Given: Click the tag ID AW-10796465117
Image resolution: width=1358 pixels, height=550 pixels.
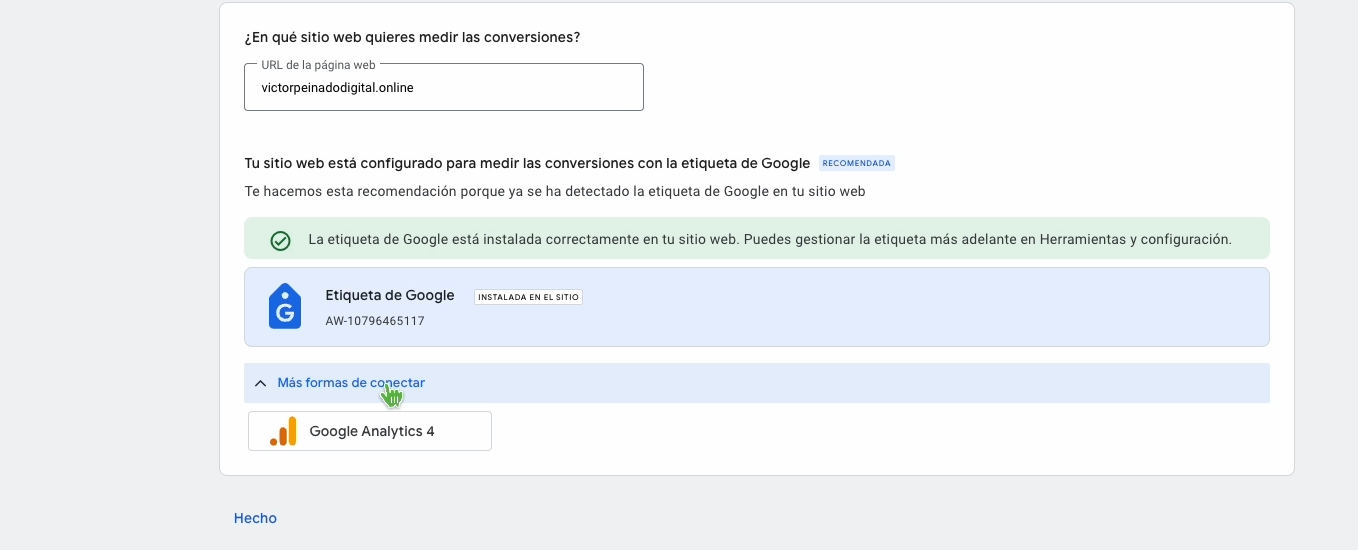Looking at the screenshot, I should [x=375, y=321].
